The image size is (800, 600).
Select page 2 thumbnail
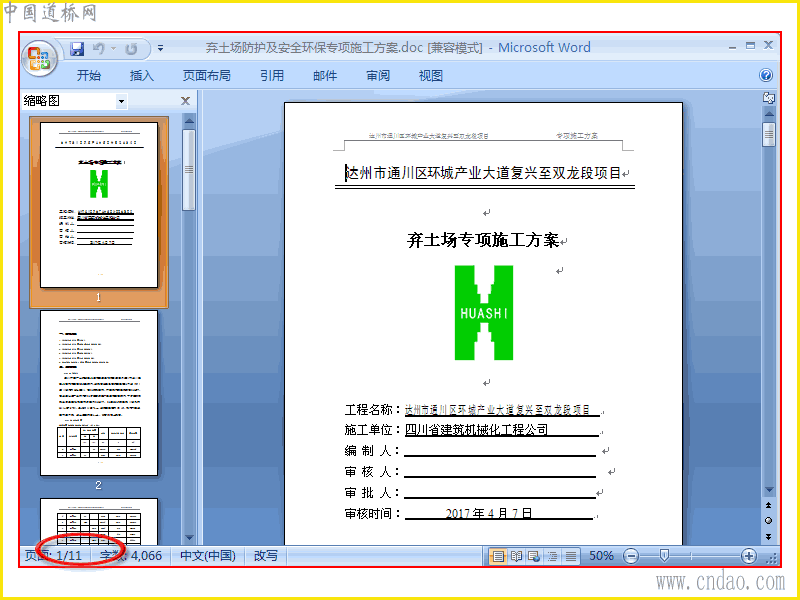(x=99, y=393)
